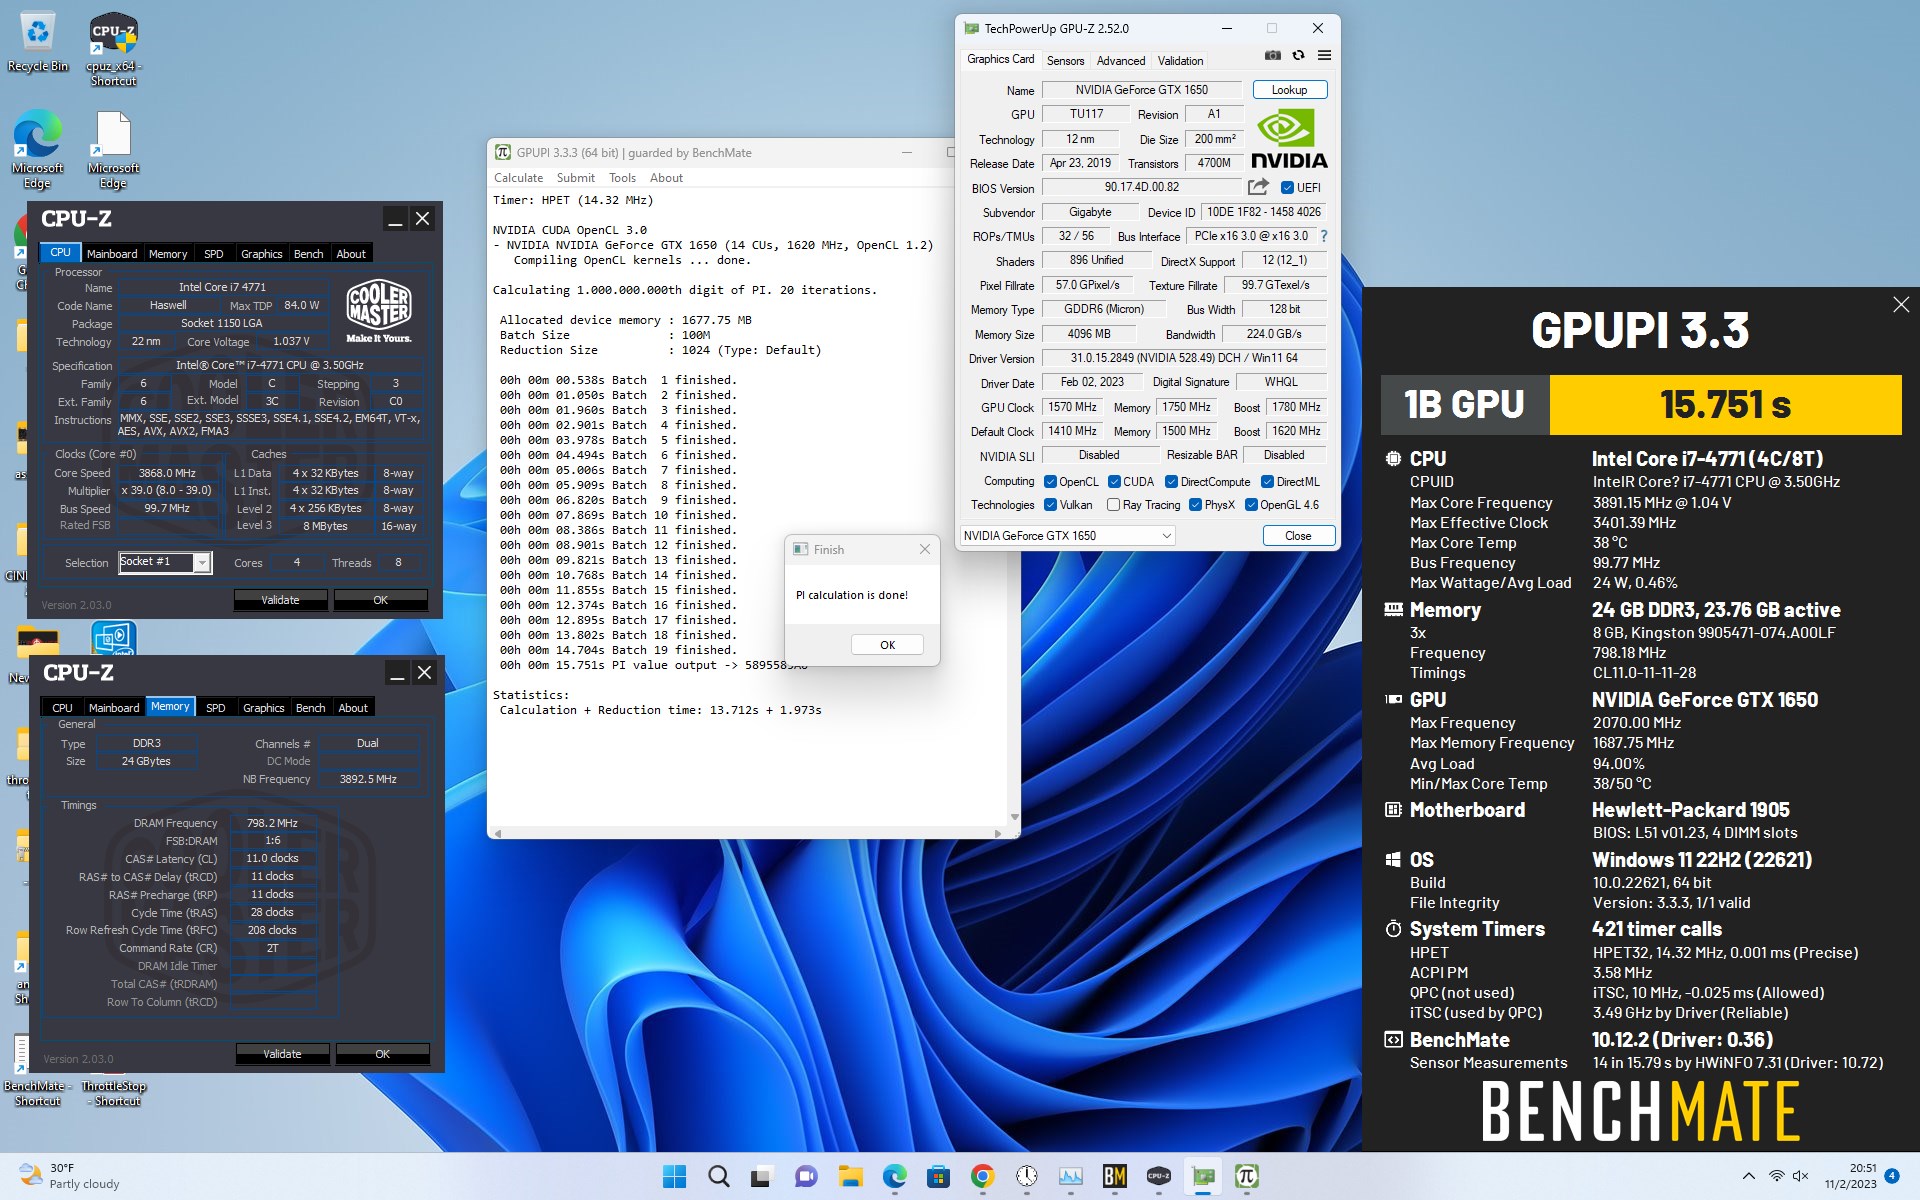Open taskbar date and time
The image size is (1920, 1200).
click(1850, 1176)
